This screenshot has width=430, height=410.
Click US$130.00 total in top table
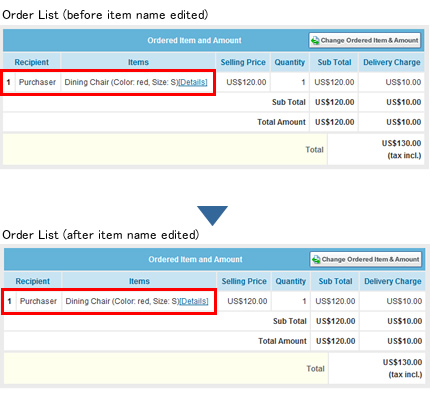401,143
